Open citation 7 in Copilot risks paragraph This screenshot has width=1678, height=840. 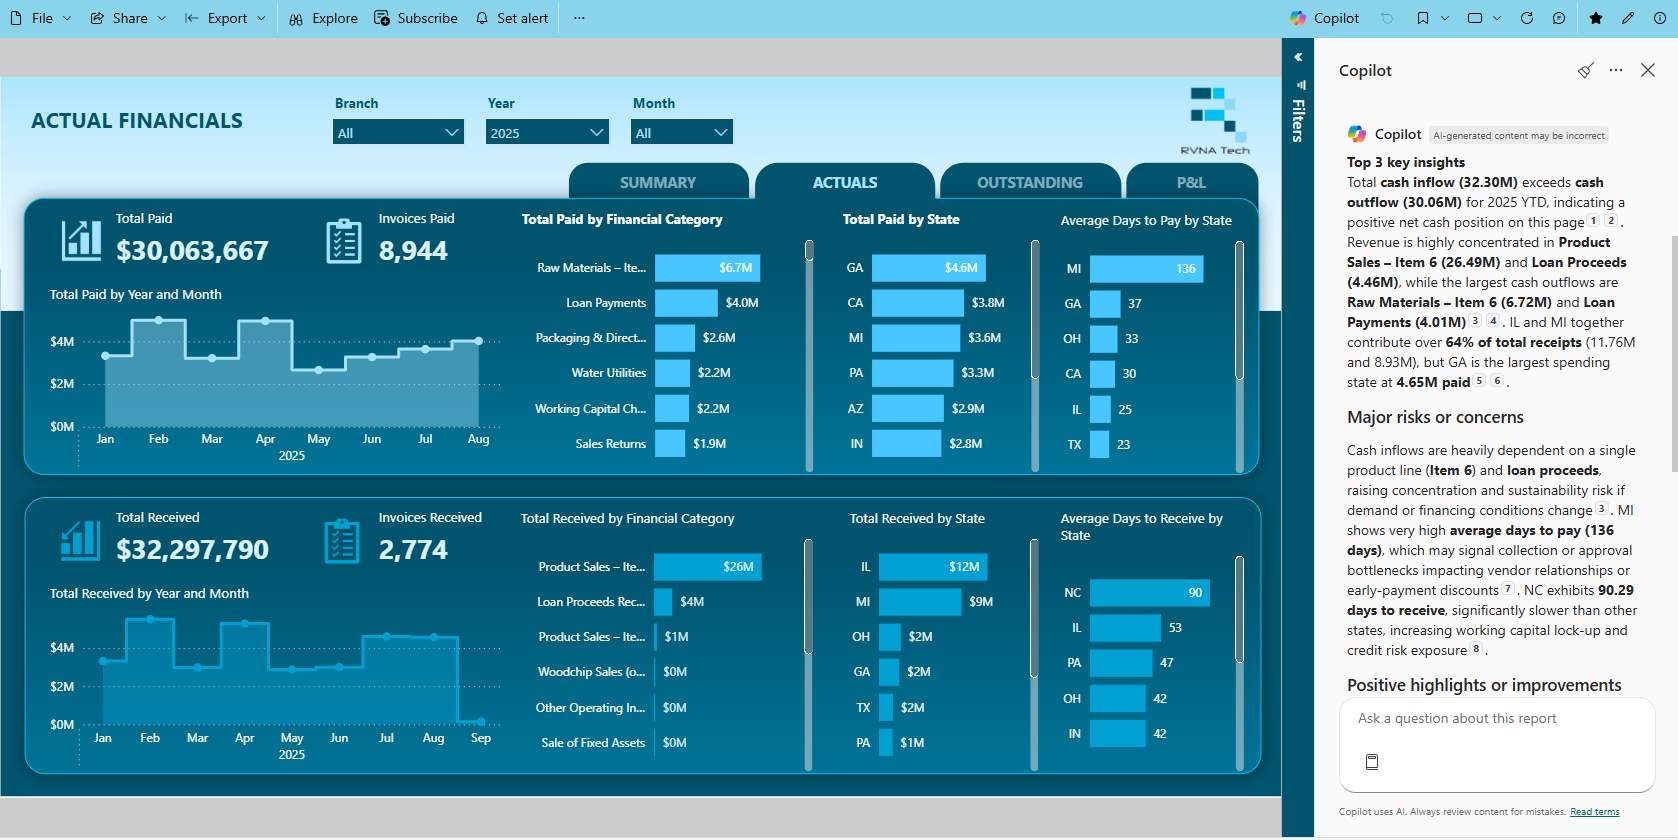pos(1508,589)
